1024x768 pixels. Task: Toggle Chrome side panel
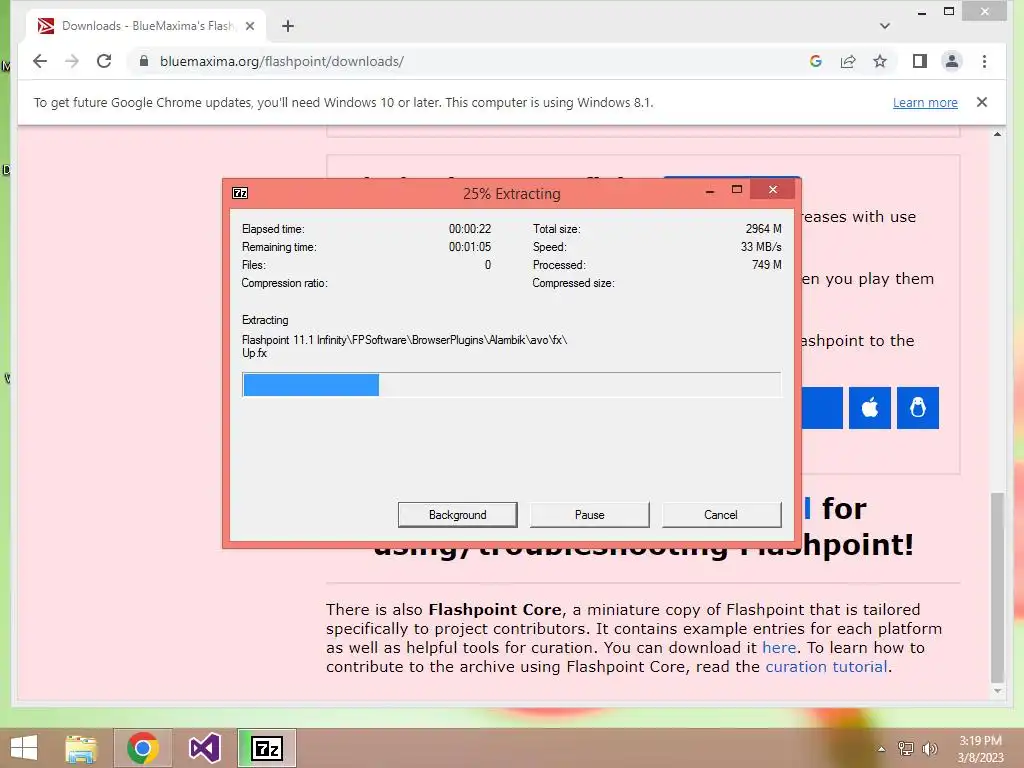pyautogui.click(x=920, y=61)
